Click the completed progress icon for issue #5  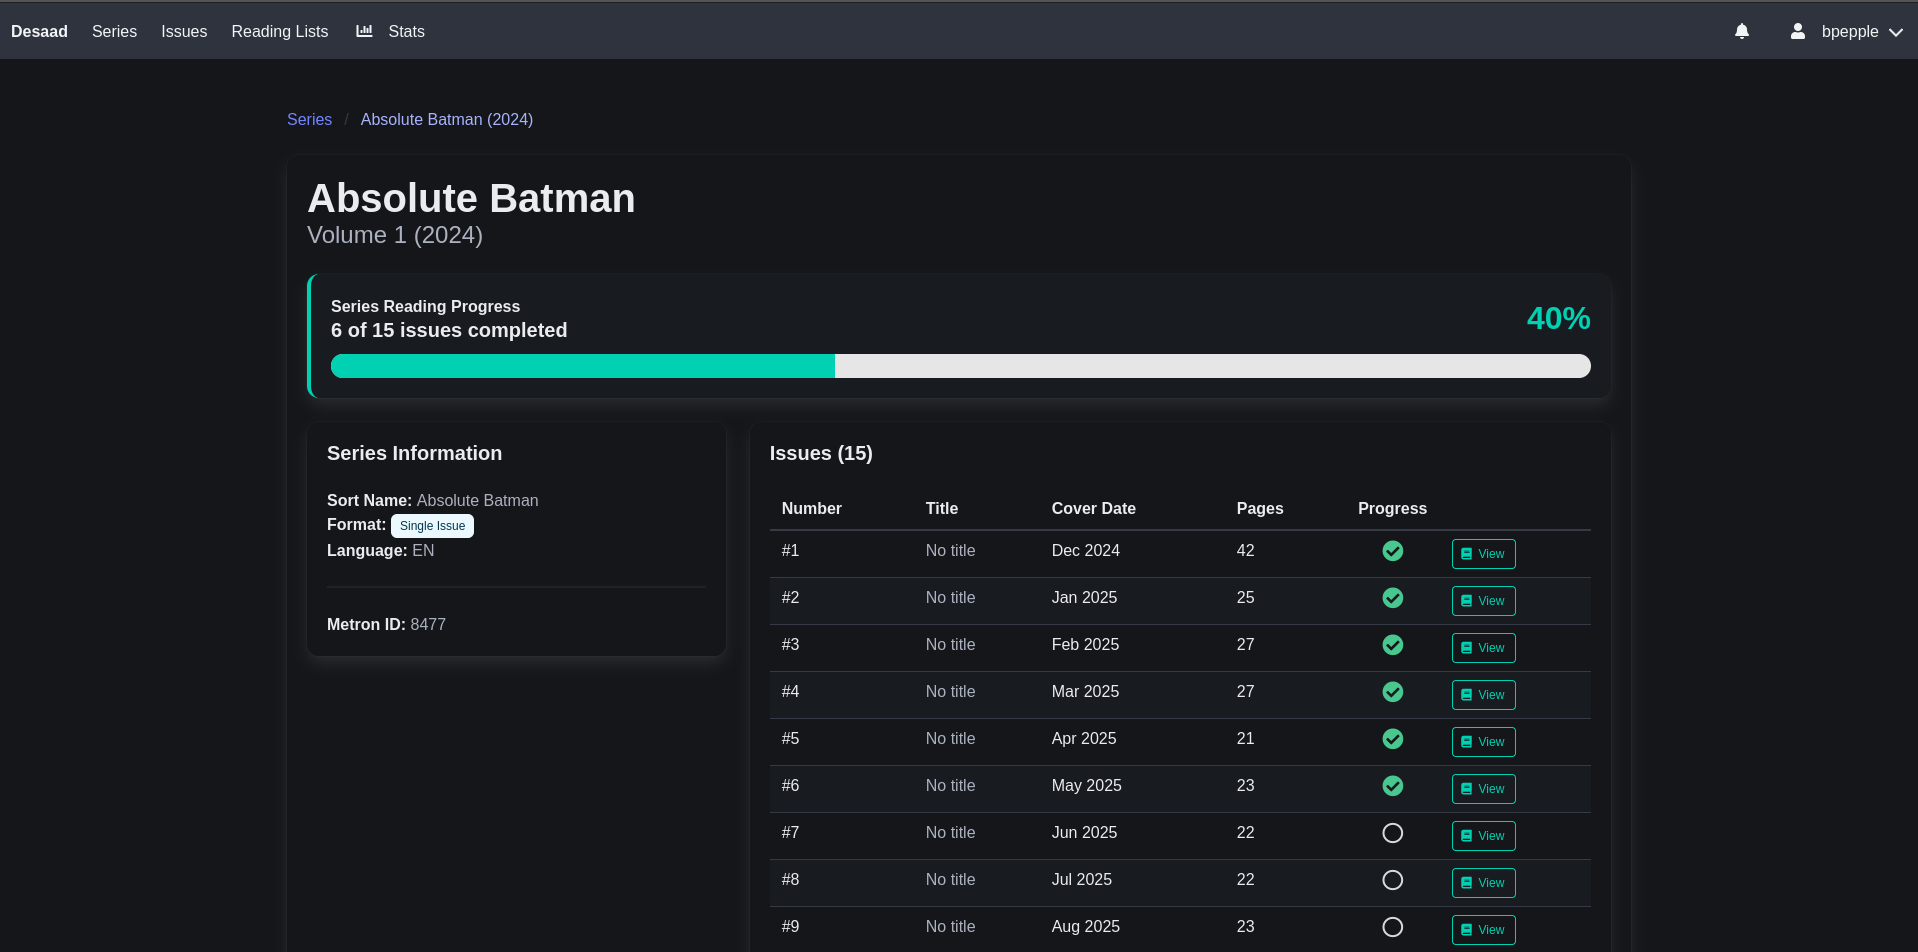(x=1392, y=739)
